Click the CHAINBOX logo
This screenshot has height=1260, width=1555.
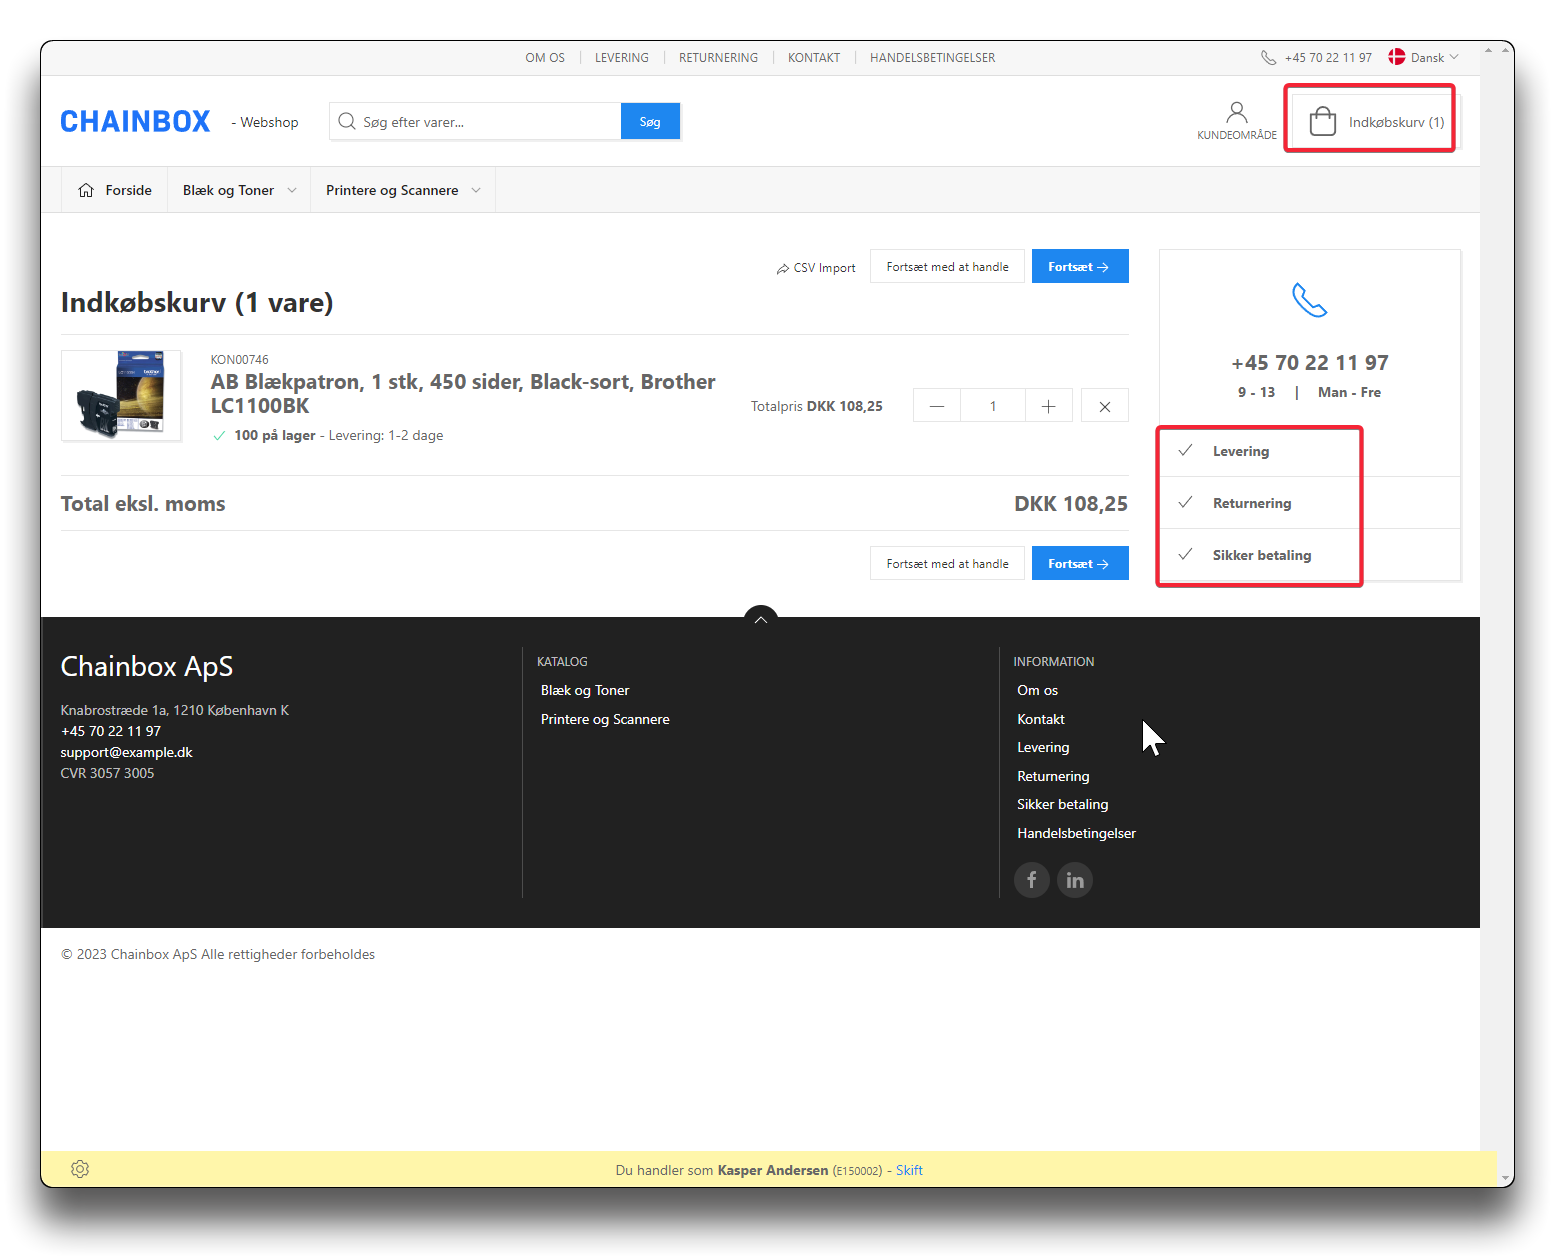(135, 121)
